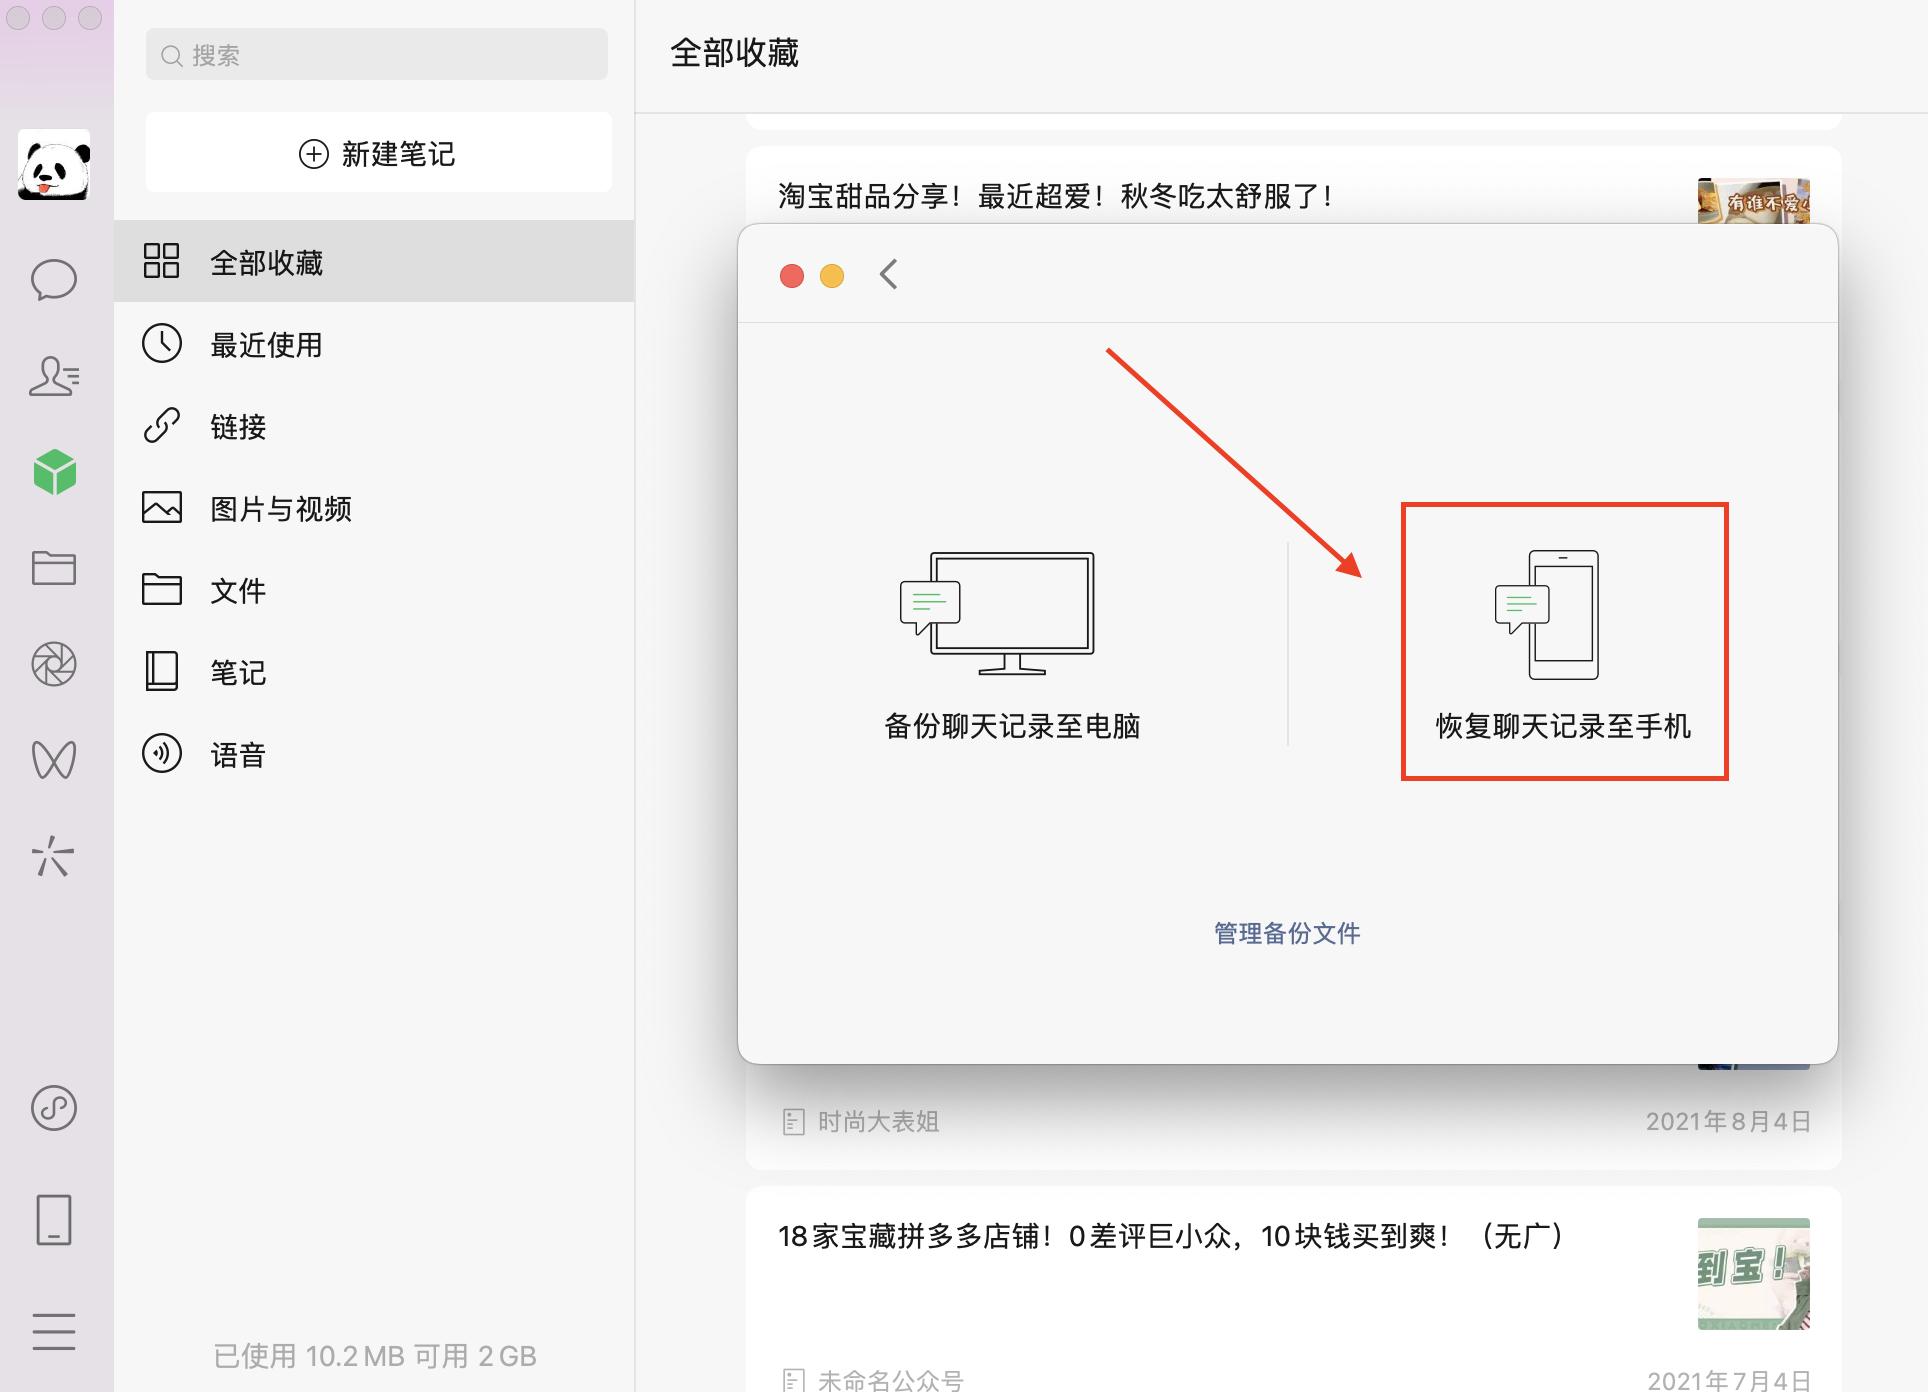Select the 图片与视频 filter
The width and height of the screenshot is (1928, 1392).
[x=280, y=508]
